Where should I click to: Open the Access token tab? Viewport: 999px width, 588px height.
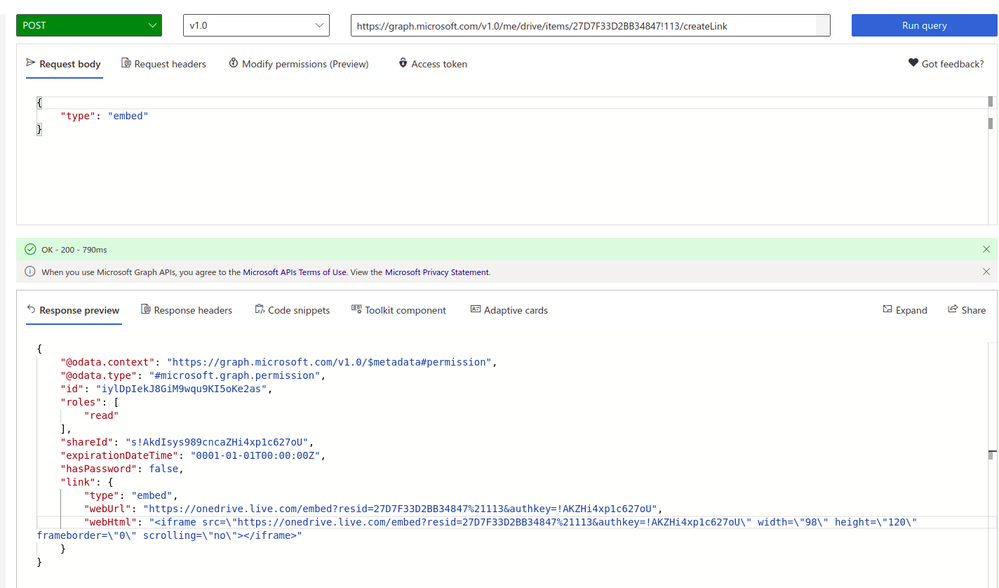433,64
